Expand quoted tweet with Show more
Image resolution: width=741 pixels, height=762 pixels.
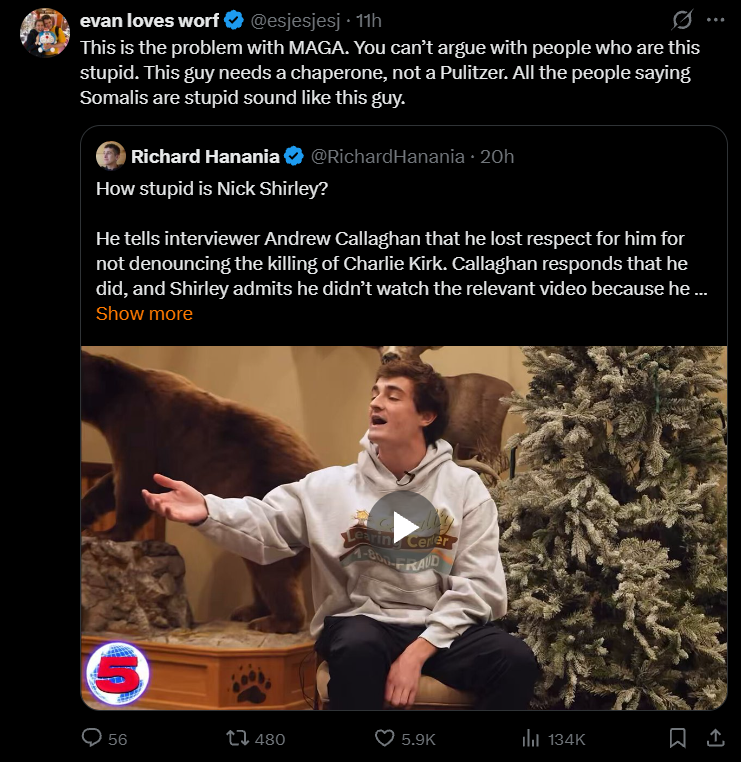tap(144, 314)
